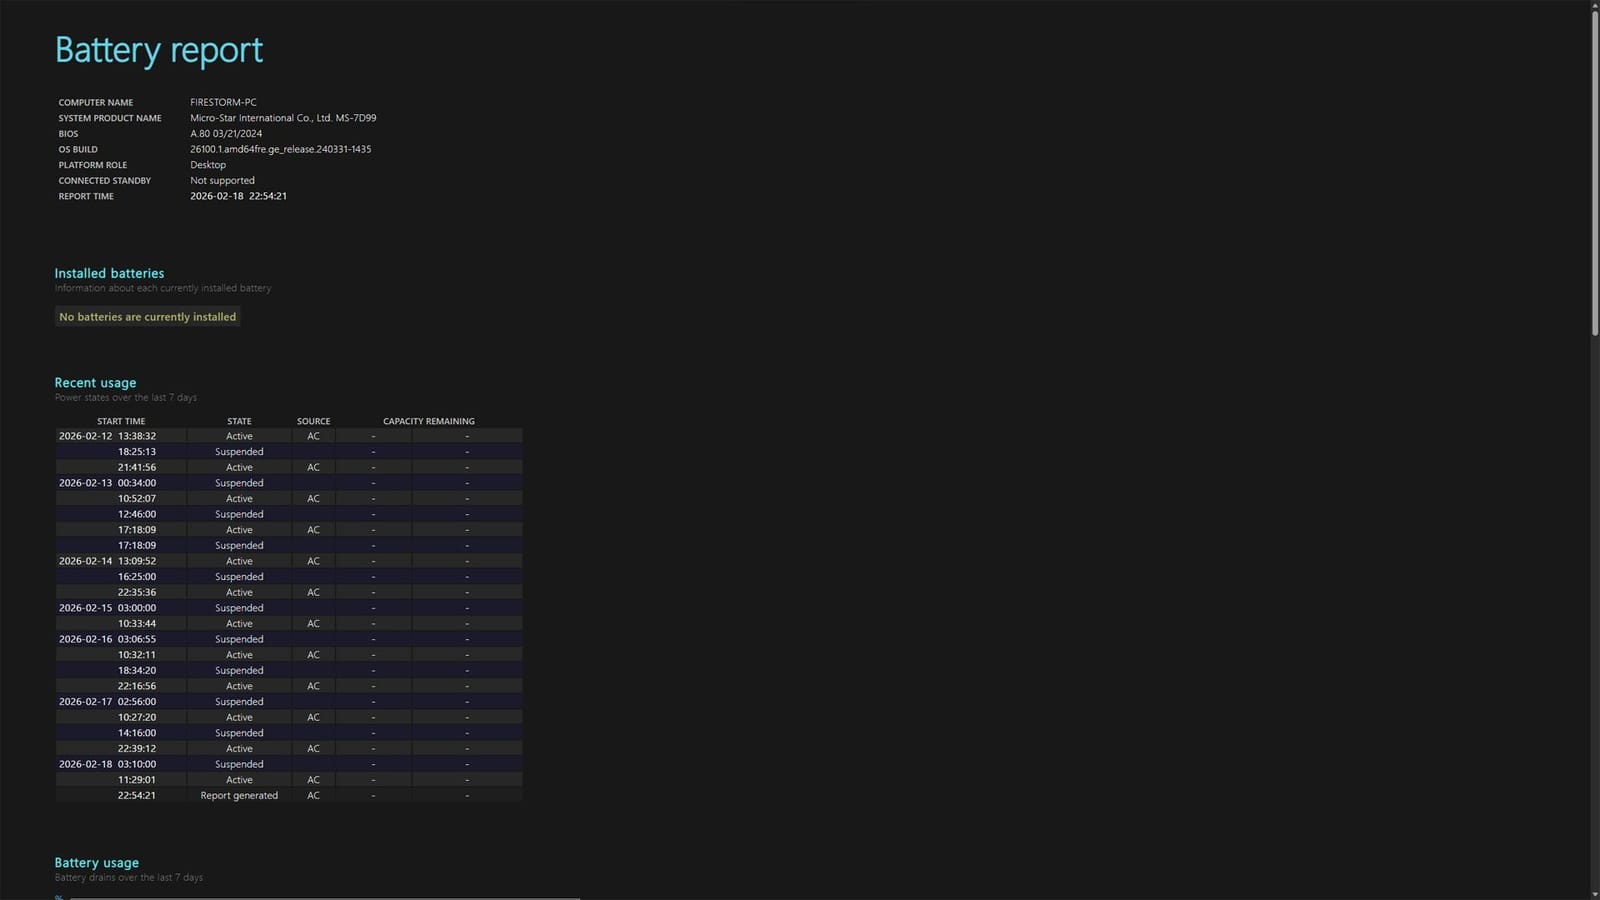Select the Installed batteries heading
1600x900 pixels.
coord(109,273)
